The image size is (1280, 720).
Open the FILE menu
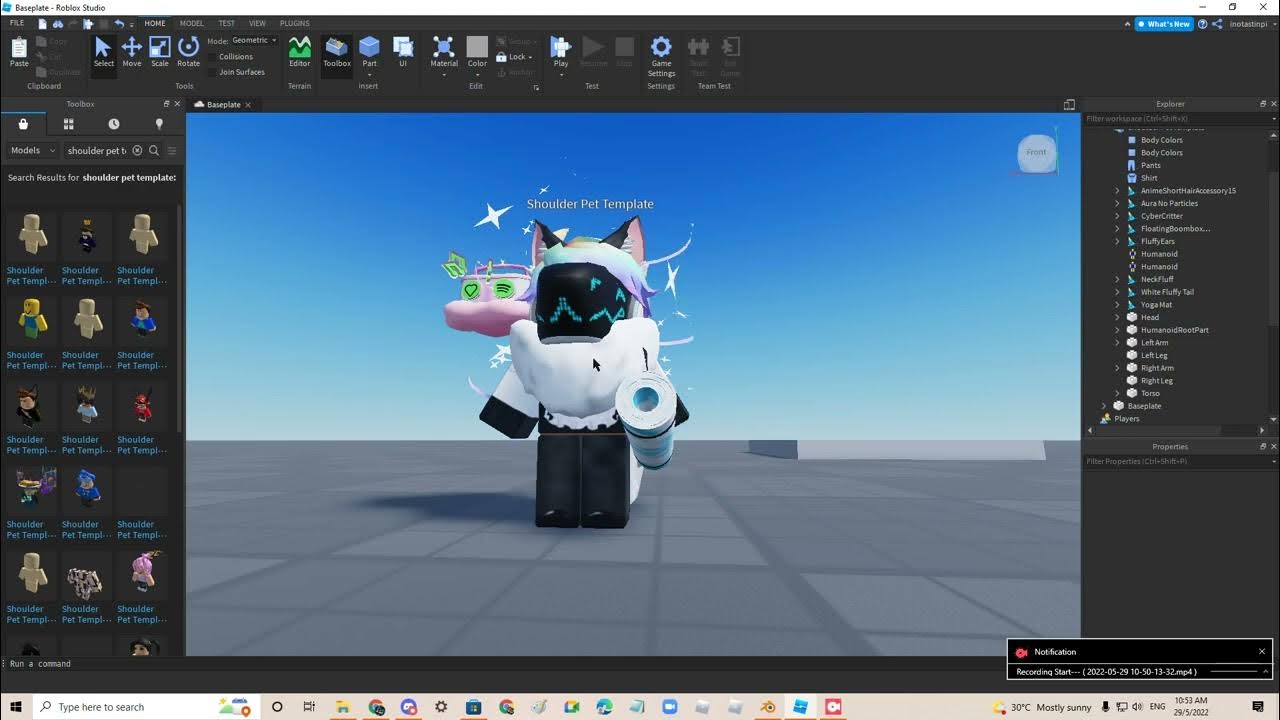click(17, 23)
